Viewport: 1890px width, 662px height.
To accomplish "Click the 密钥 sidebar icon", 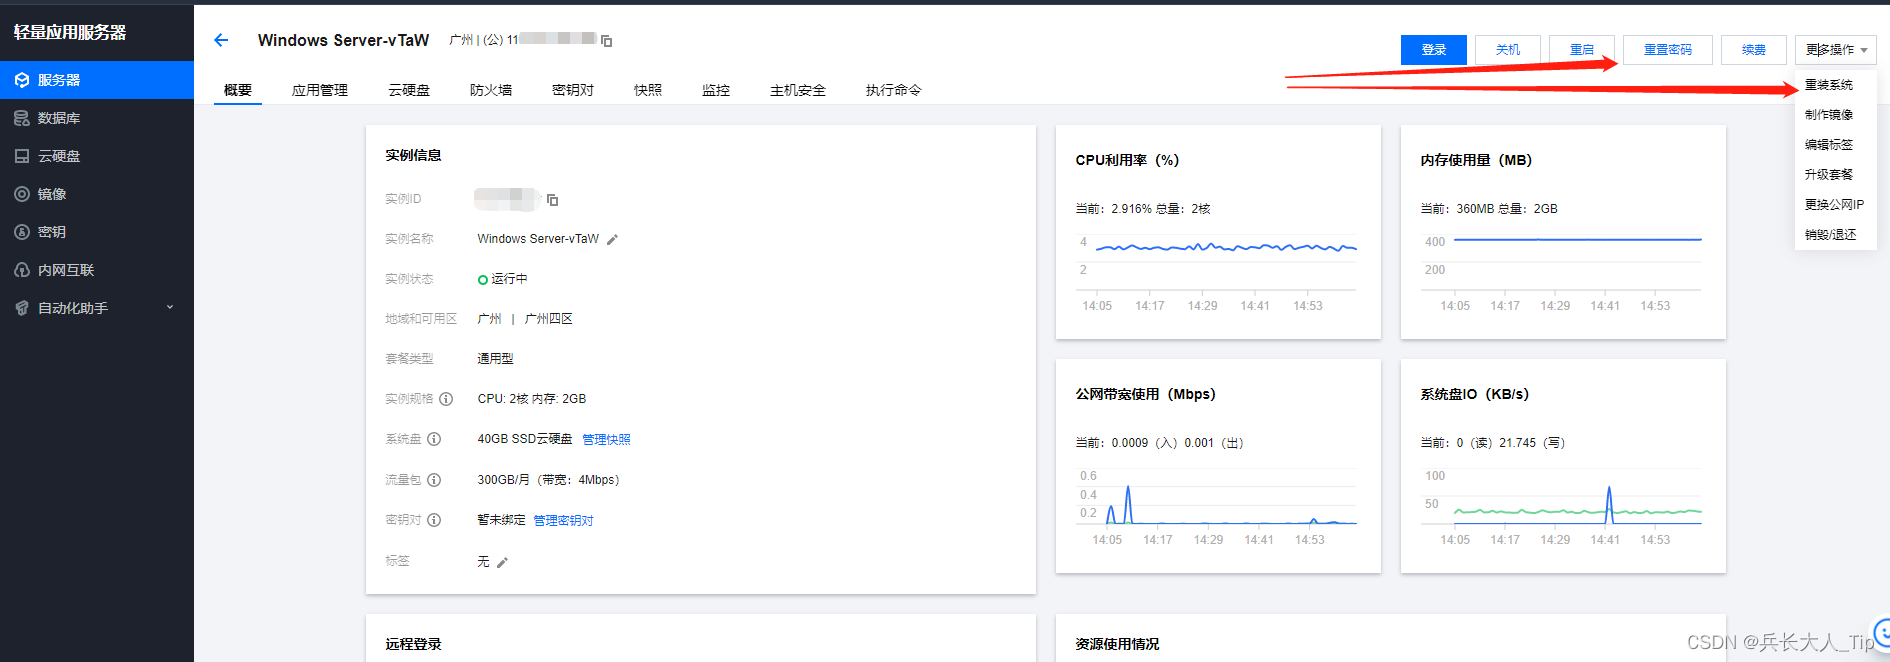I will [22, 232].
